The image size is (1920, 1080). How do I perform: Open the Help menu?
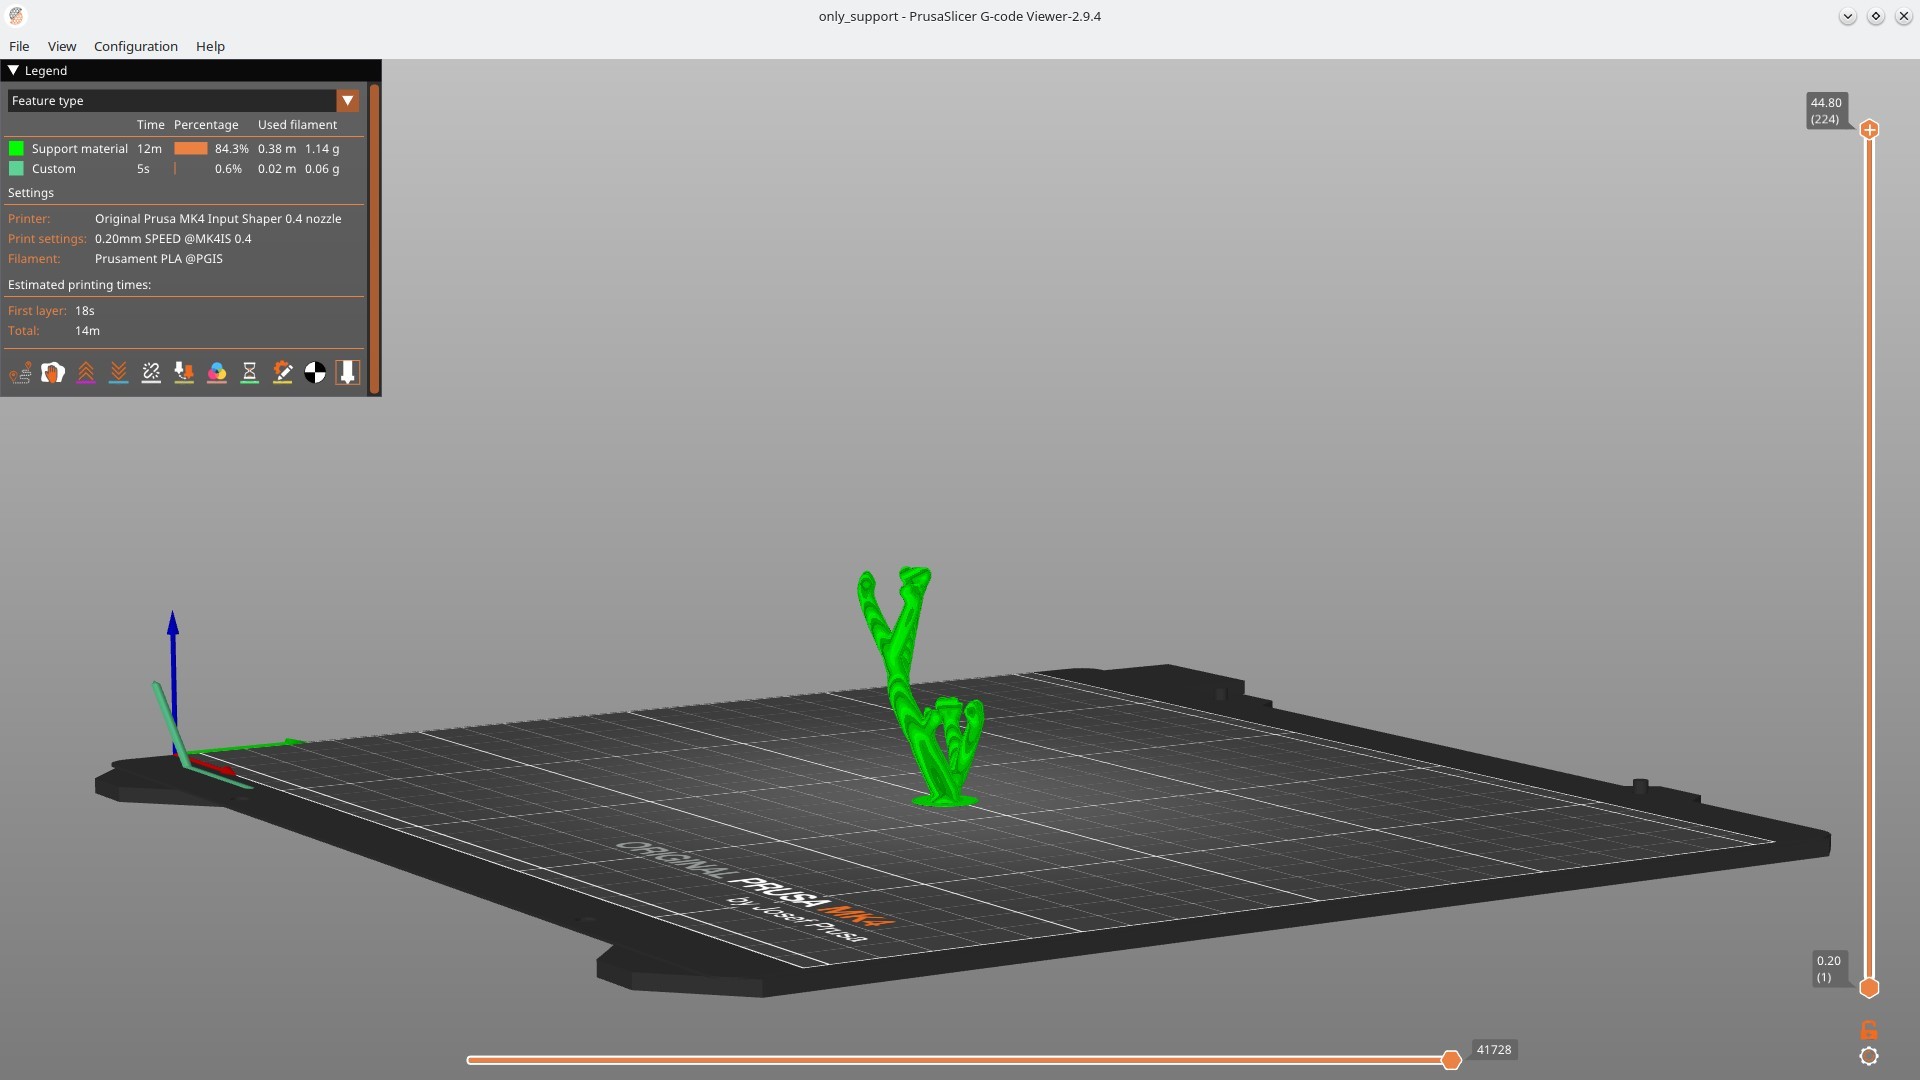(210, 46)
